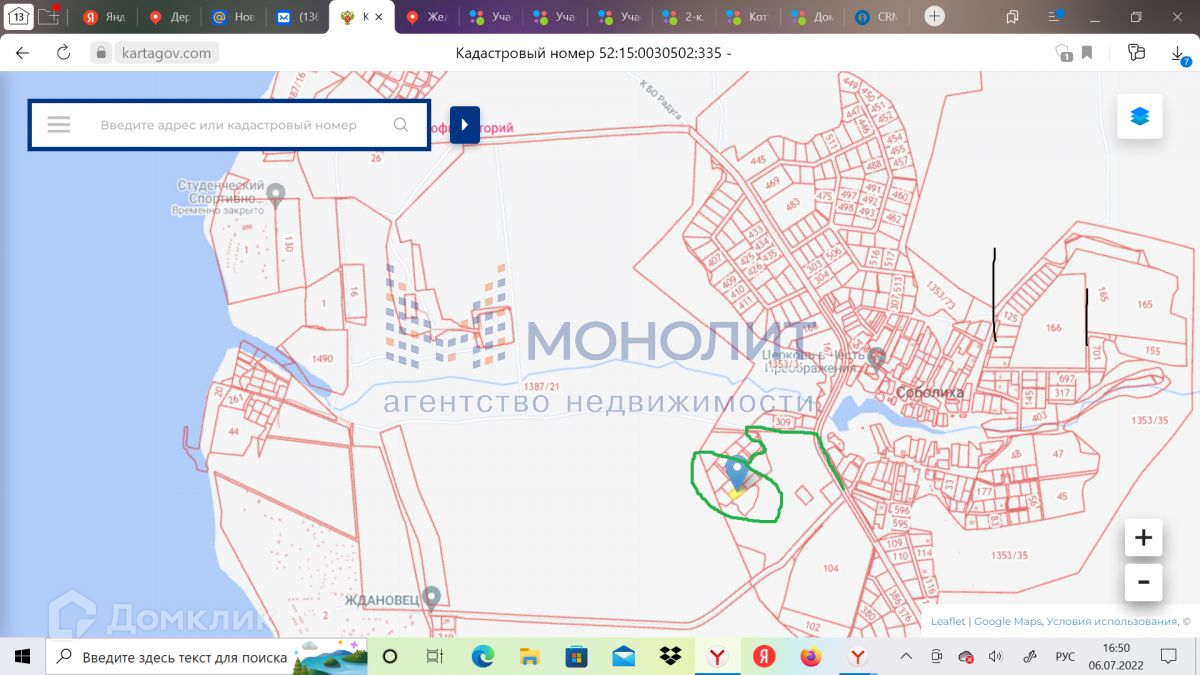Open Task View on taskbar
This screenshot has width=1200, height=675.
[435, 657]
